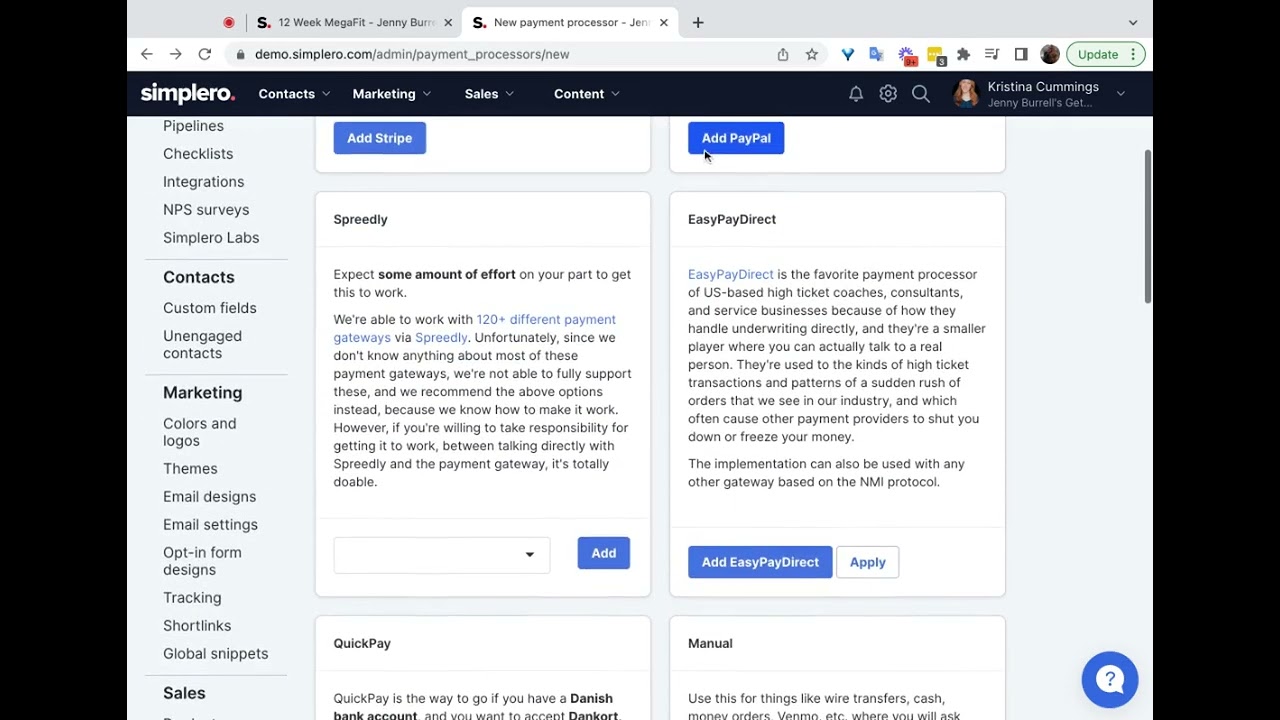Open Custom fields in sidebar

click(210, 308)
